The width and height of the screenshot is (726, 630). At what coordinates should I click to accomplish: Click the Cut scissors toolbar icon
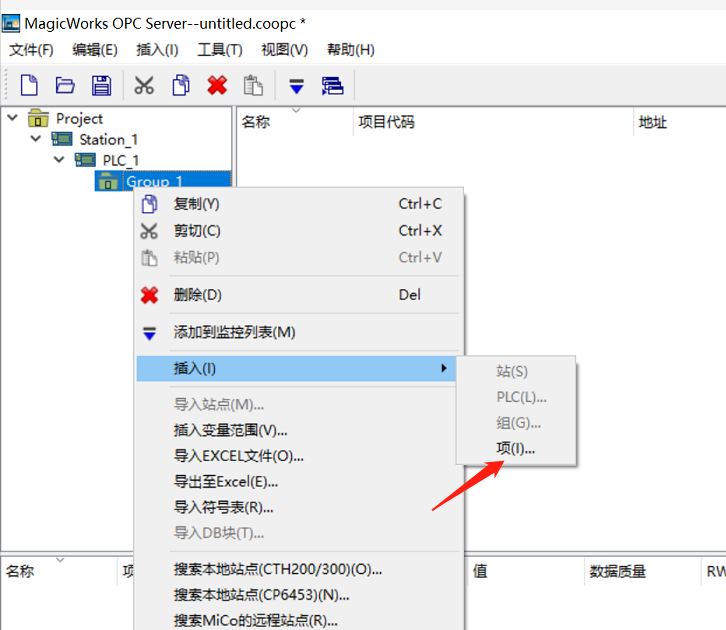pyautogui.click(x=144, y=85)
